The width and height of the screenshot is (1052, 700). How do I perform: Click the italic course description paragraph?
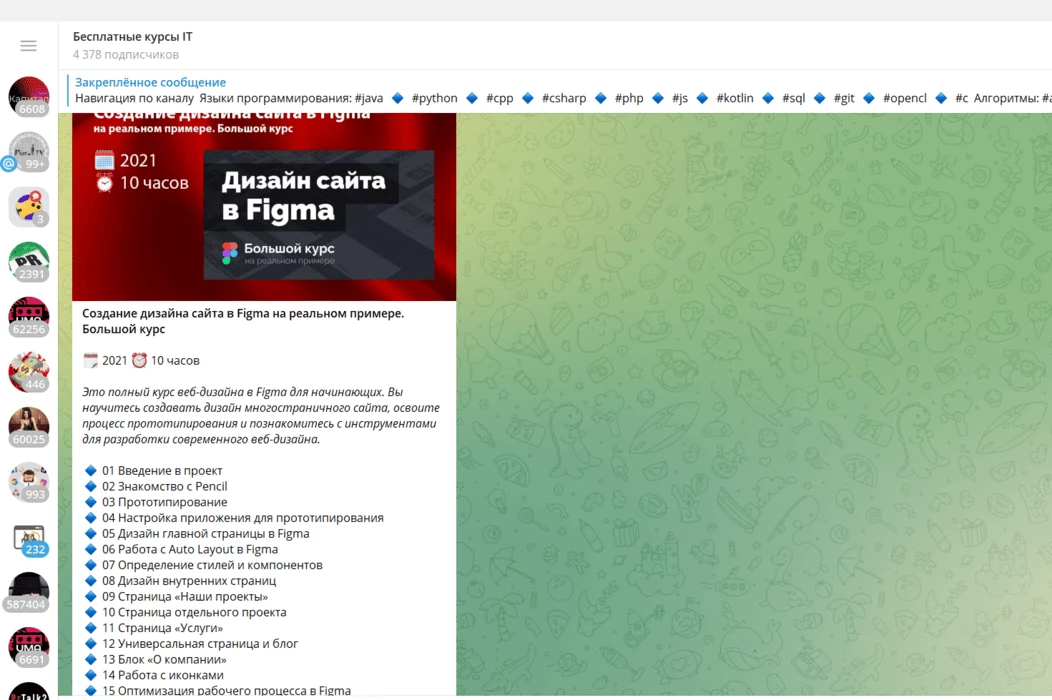click(261, 415)
